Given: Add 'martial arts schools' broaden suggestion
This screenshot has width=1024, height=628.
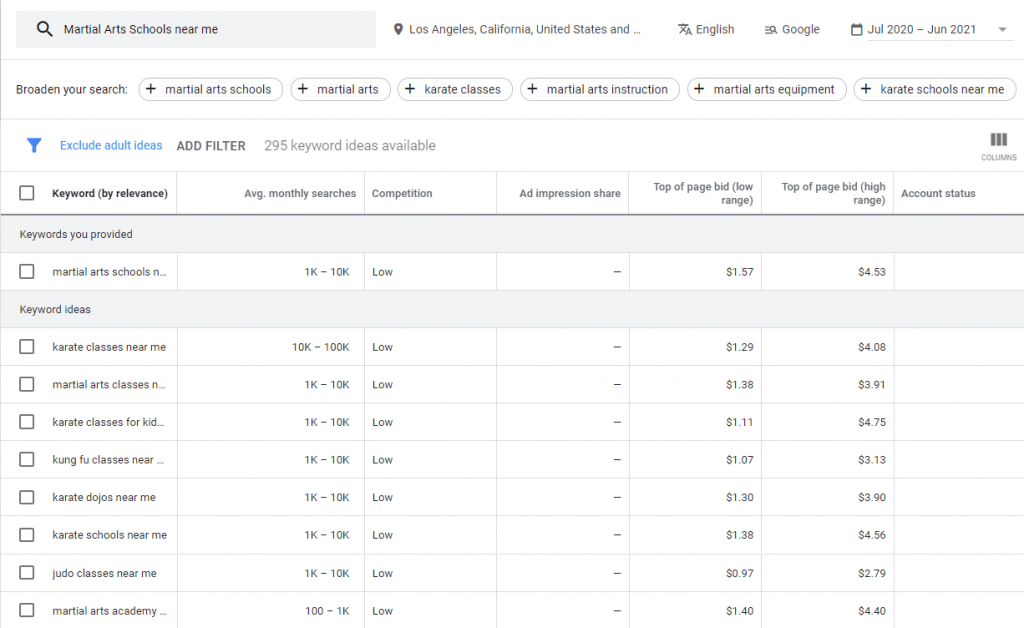Looking at the screenshot, I should pos(210,89).
